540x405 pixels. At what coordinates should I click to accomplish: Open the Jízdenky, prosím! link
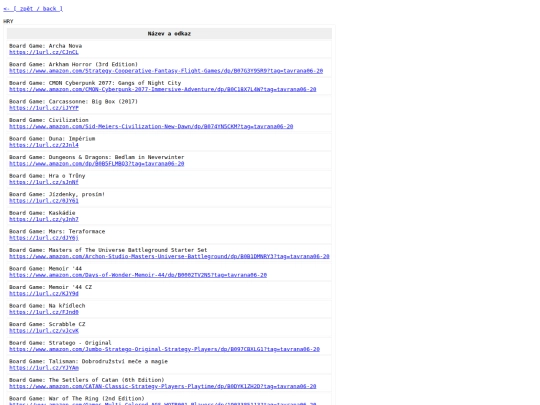[44, 201]
